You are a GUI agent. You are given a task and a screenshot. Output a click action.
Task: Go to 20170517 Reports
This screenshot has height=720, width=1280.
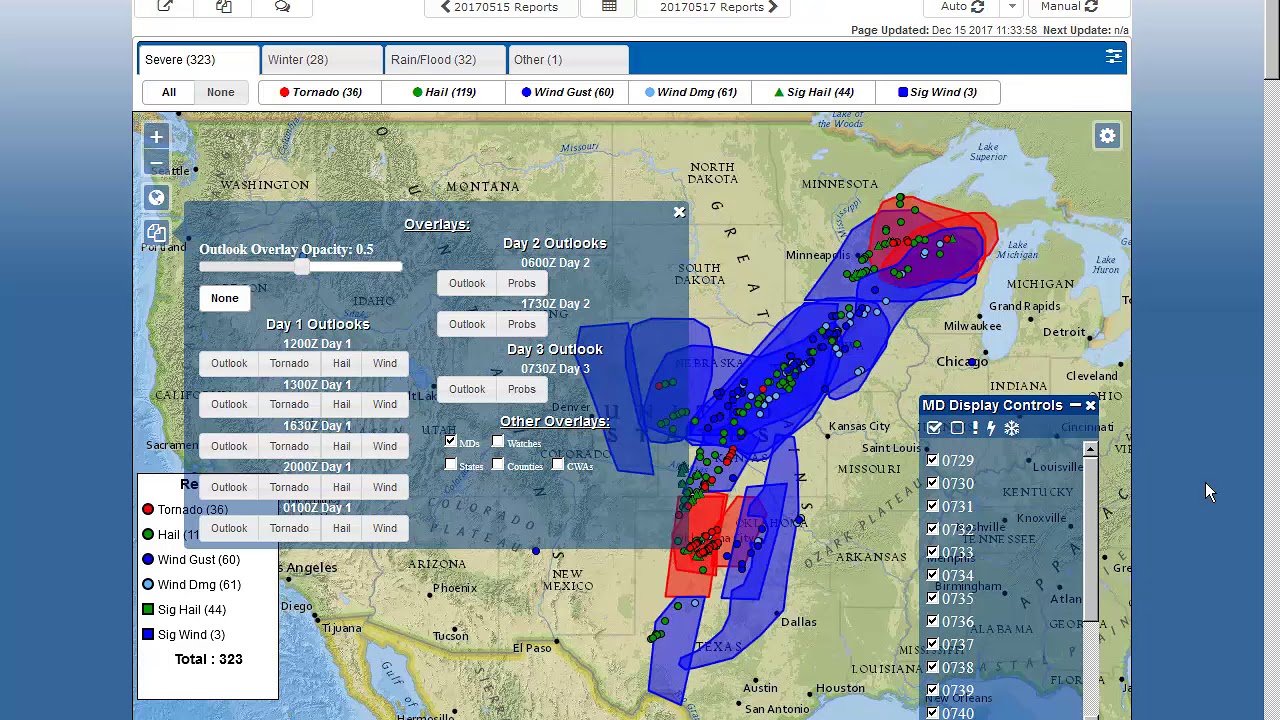pos(713,6)
